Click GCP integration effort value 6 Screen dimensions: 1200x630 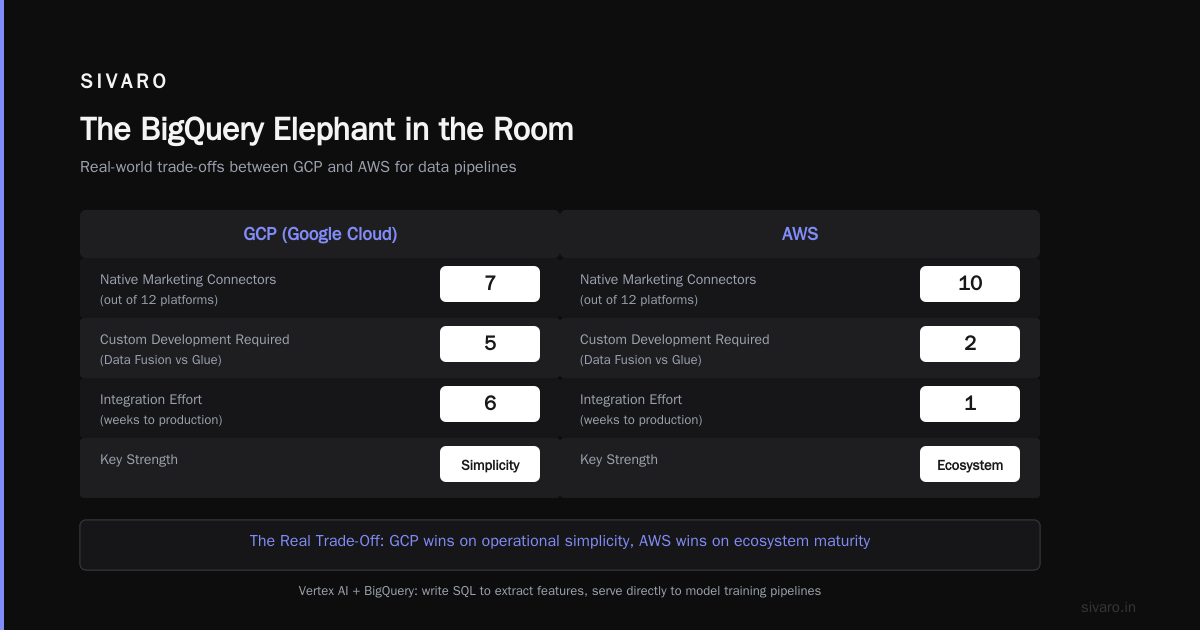[x=490, y=404]
